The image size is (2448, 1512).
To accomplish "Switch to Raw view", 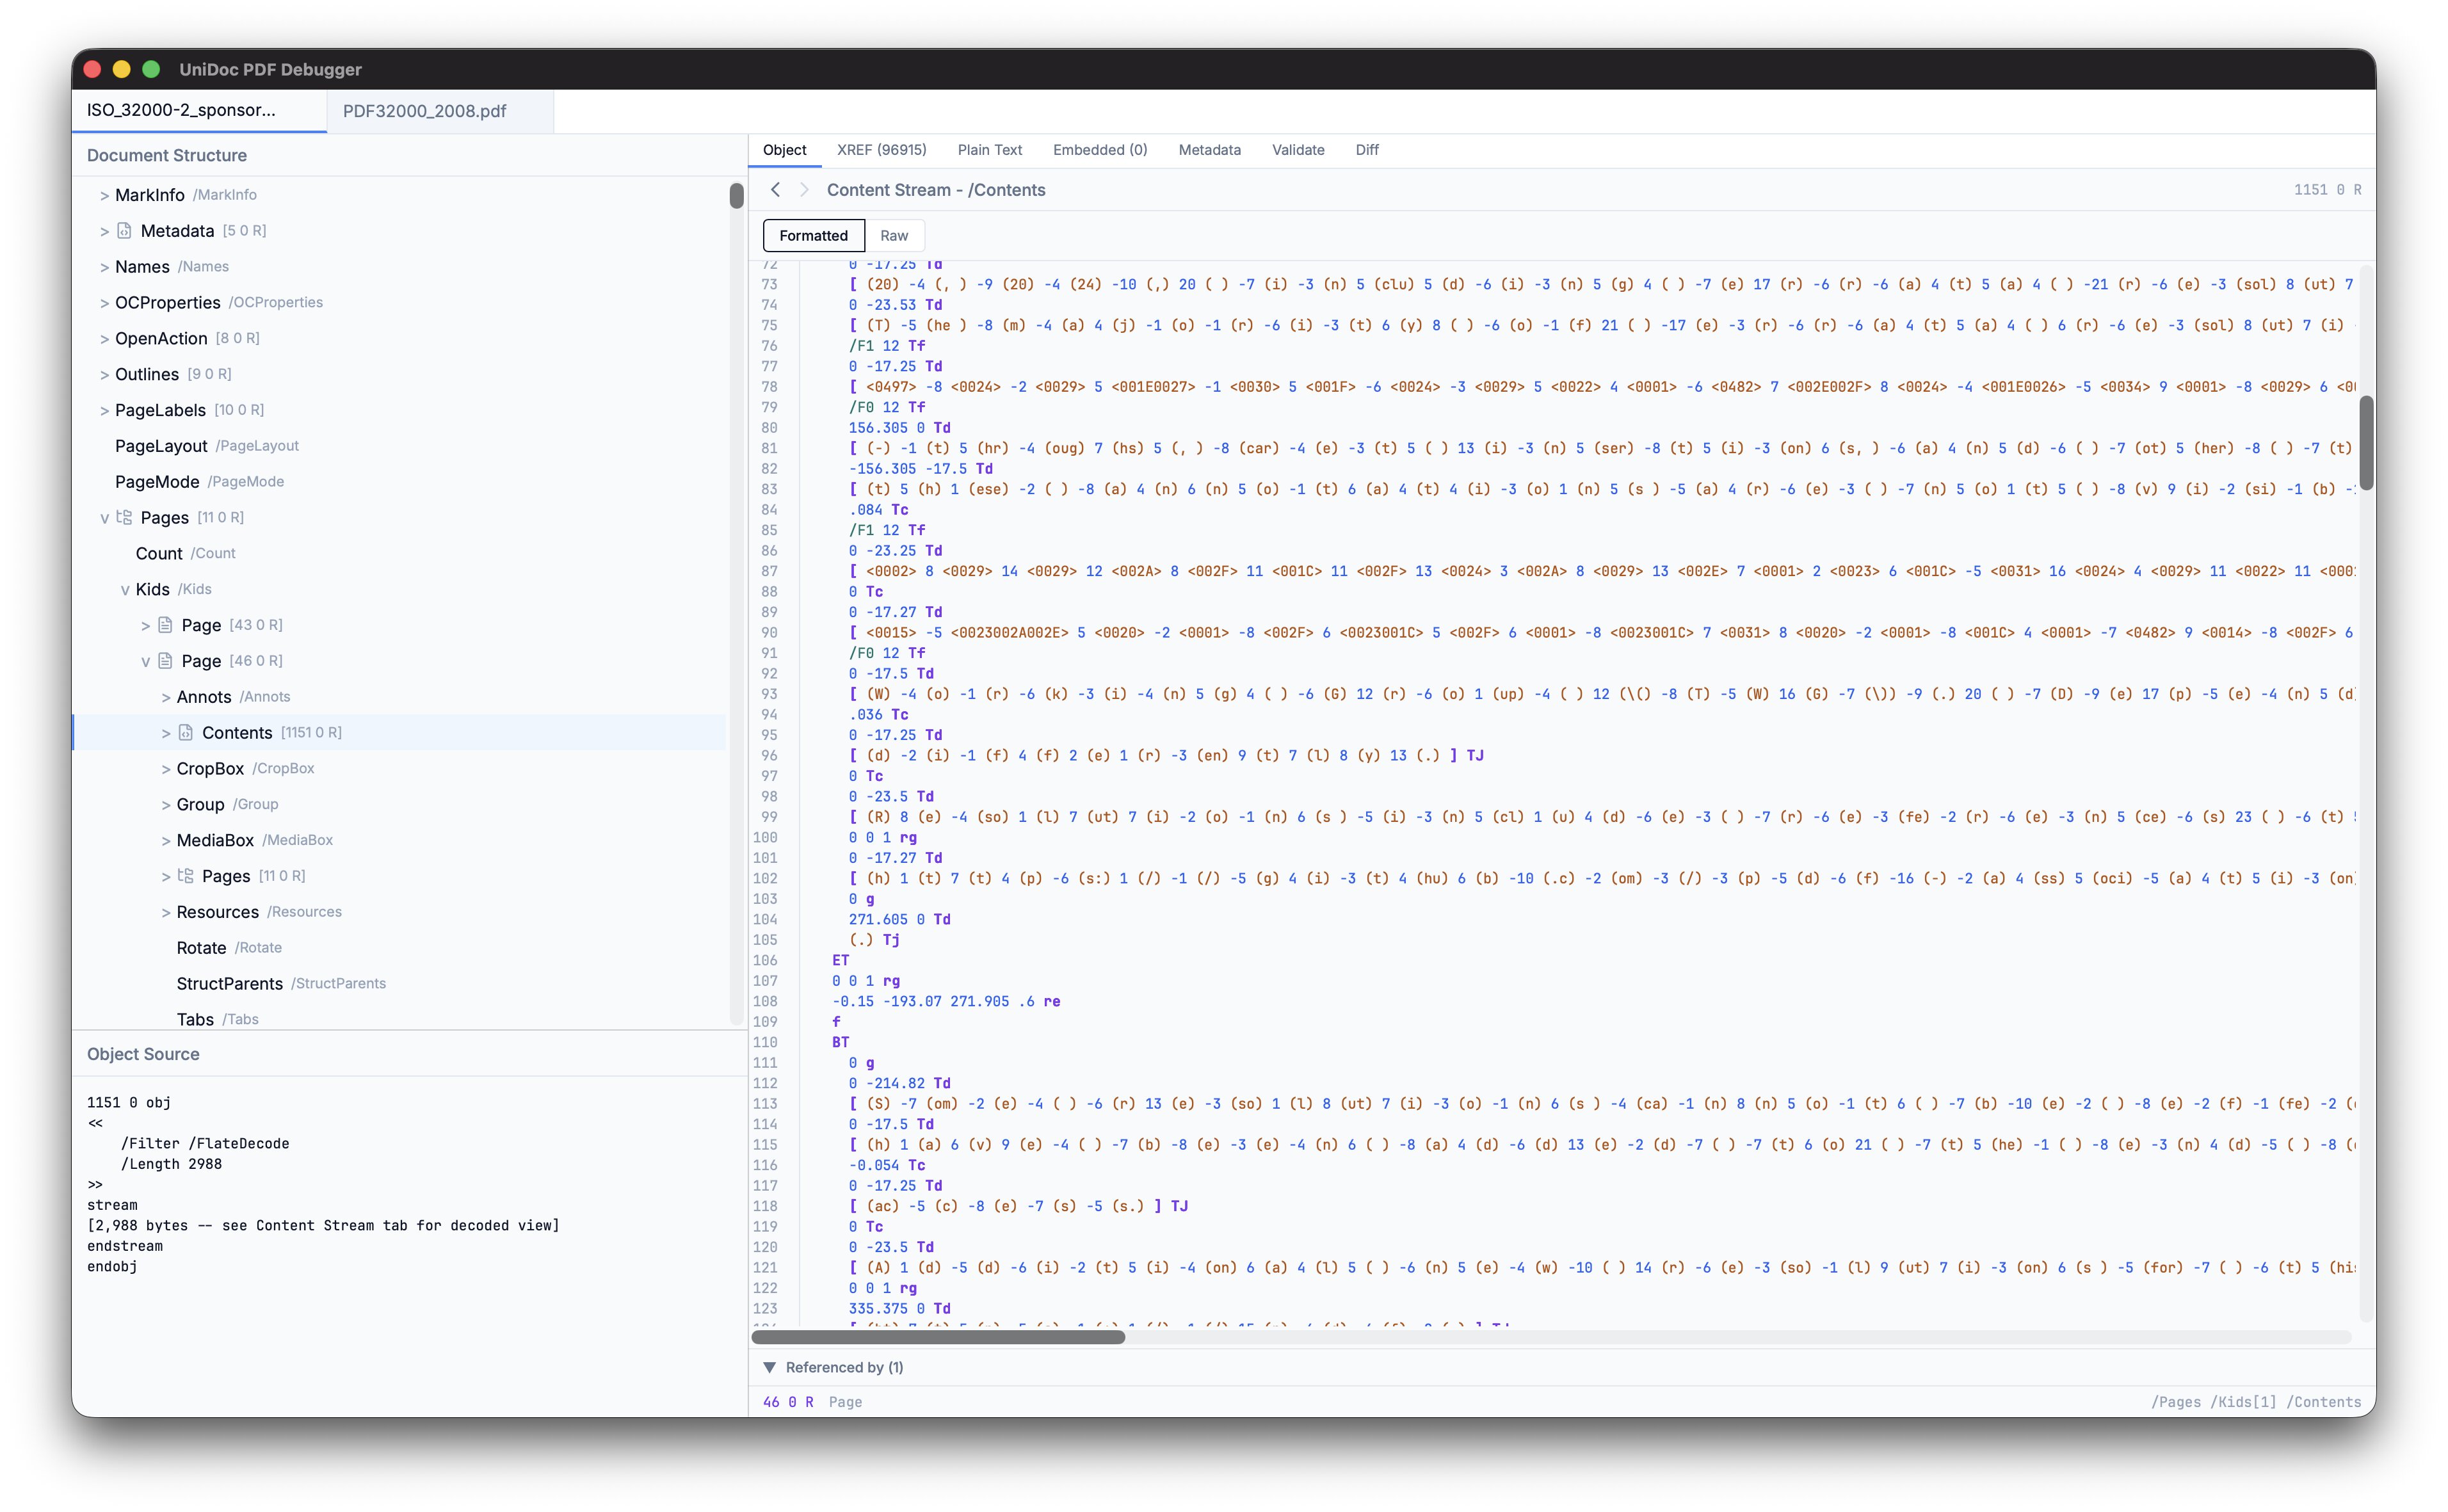I will pos(894,236).
